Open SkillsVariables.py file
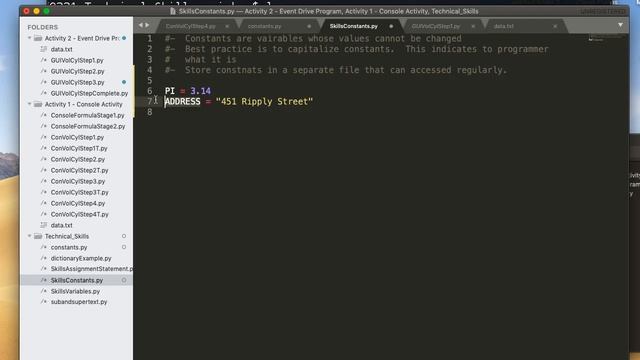This screenshot has width=640, height=360. click(x=75, y=291)
